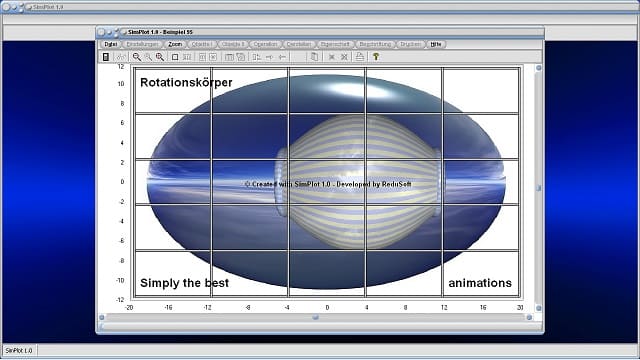The height and width of the screenshot is (360, 640).
Task: Click the first magnifier zoom icon
Action: click(x=137, y=57)
